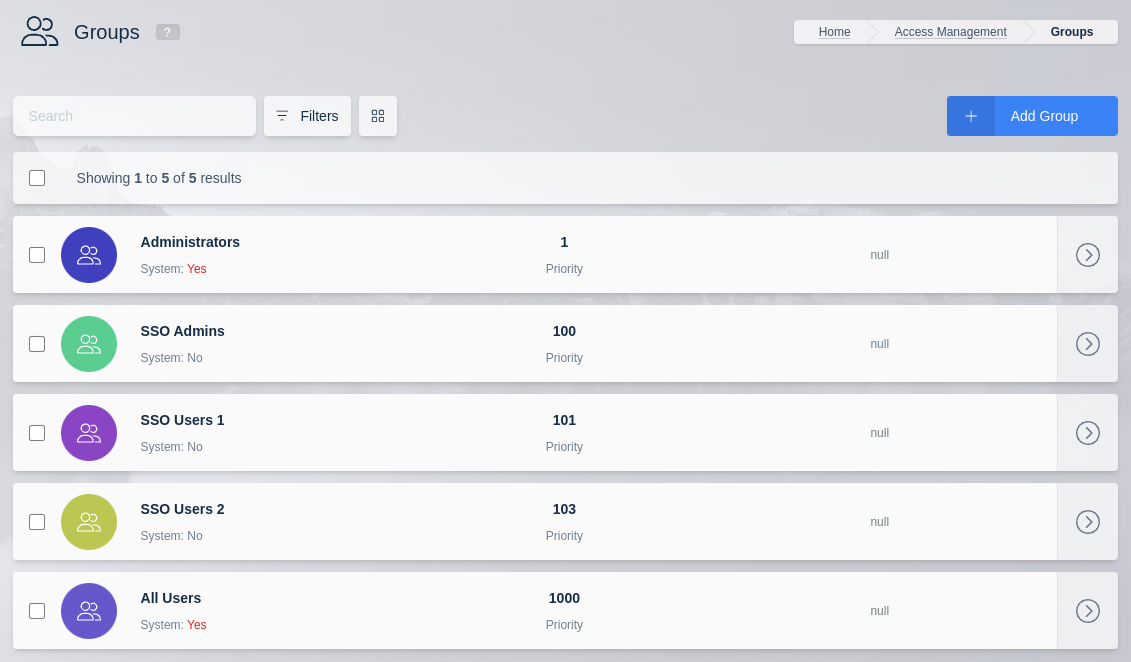Open the help question mark badge

167,32
